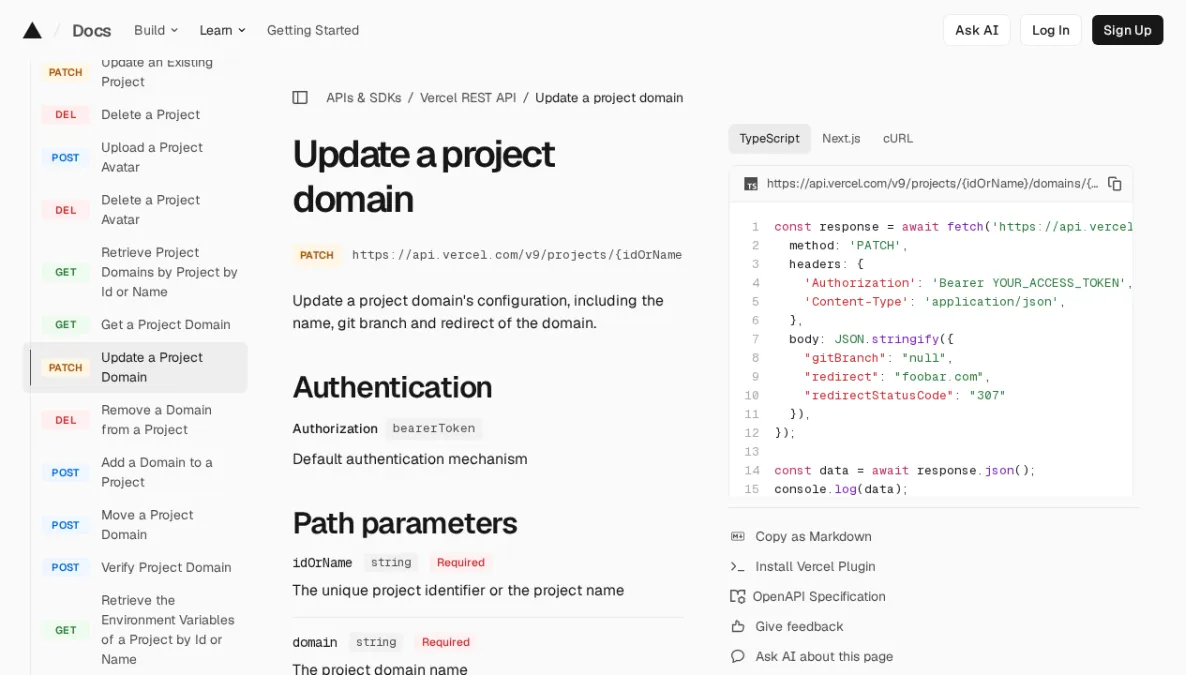Select Update a Project Domain sidebar item
This screenshot has height=675, width=1200.
135,367
